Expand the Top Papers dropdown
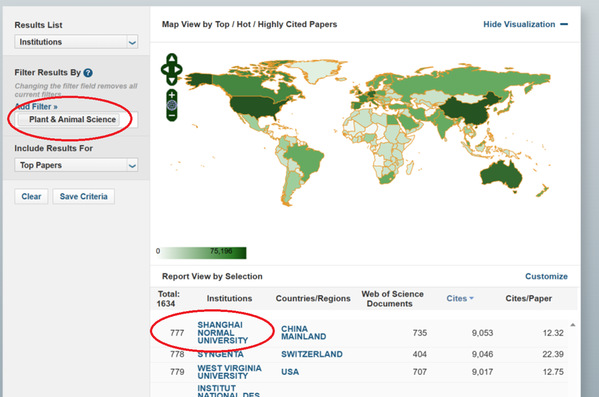The image size is (599, 397). tap(76, 165)
